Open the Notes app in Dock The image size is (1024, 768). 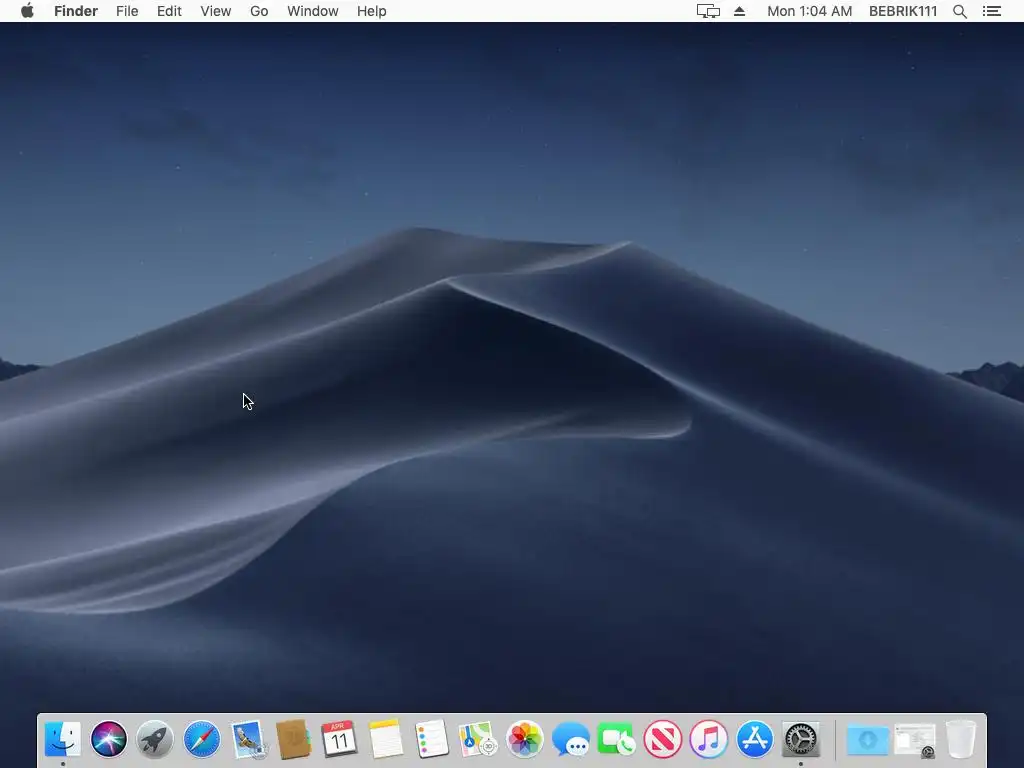coord(385,739)
